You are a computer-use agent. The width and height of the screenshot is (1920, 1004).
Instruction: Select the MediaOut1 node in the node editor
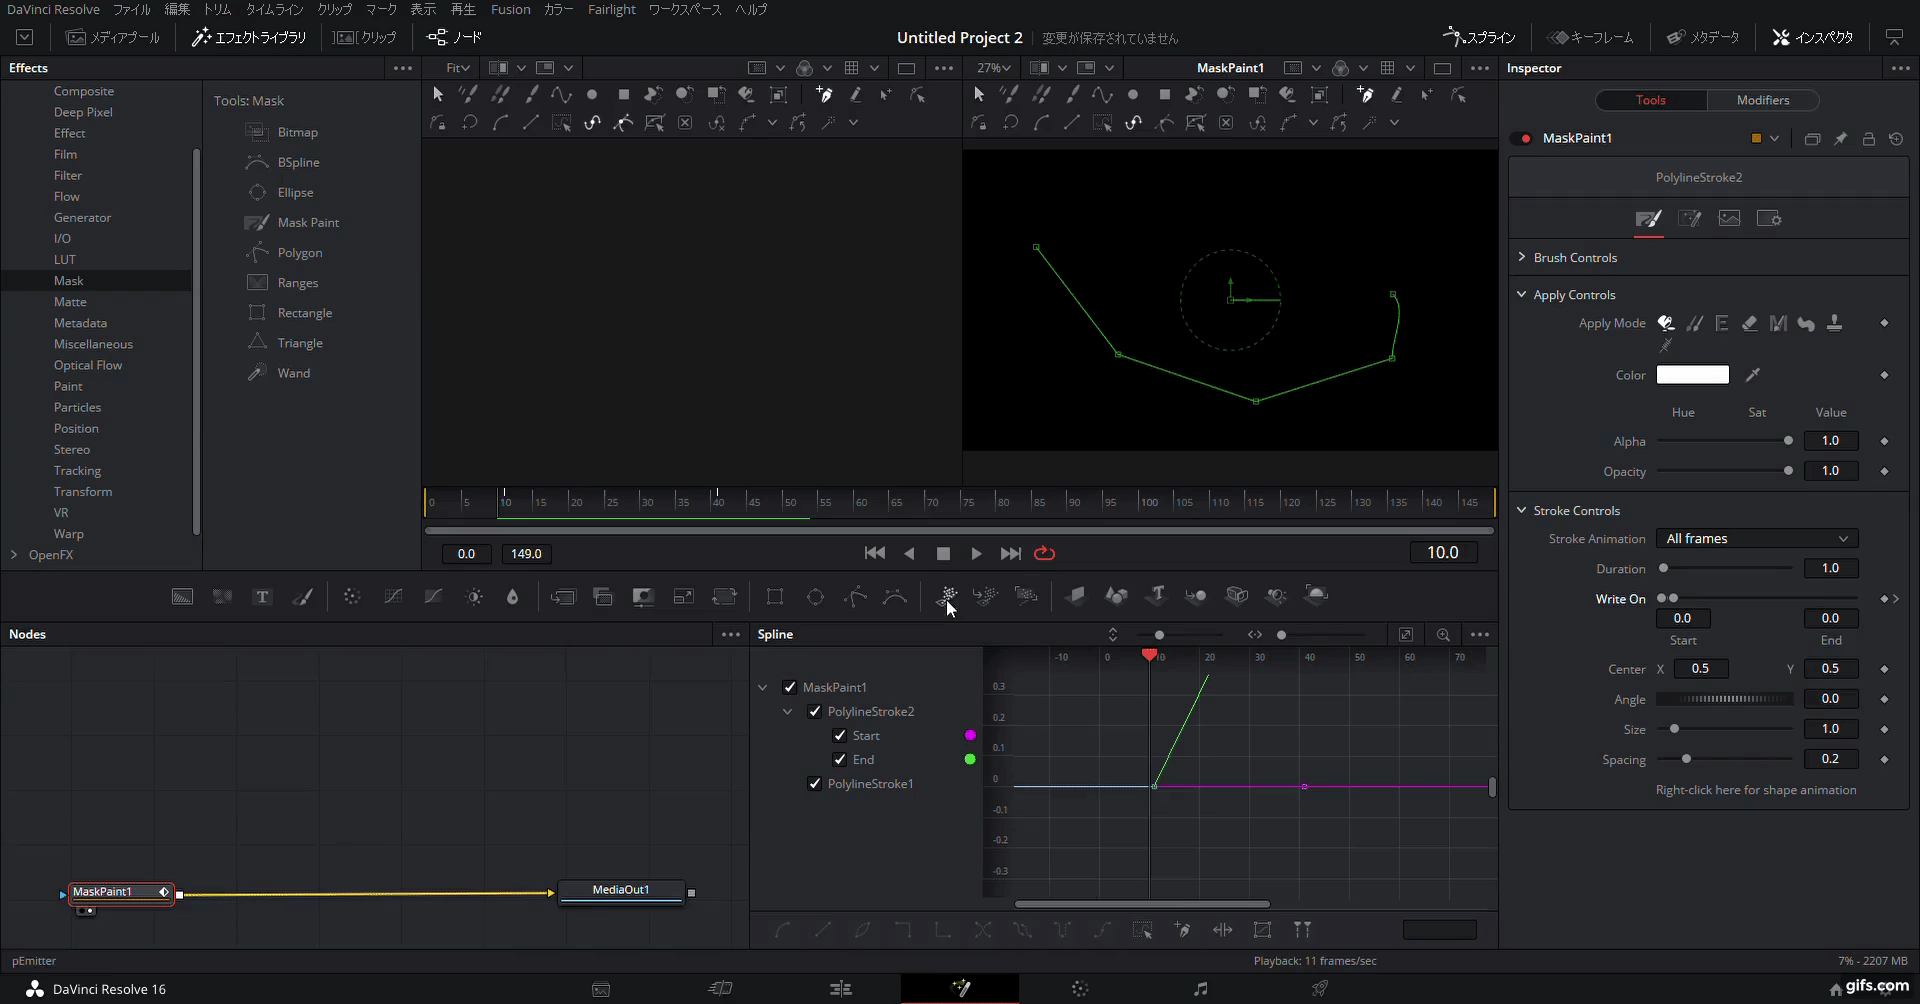tap(620, 890)
